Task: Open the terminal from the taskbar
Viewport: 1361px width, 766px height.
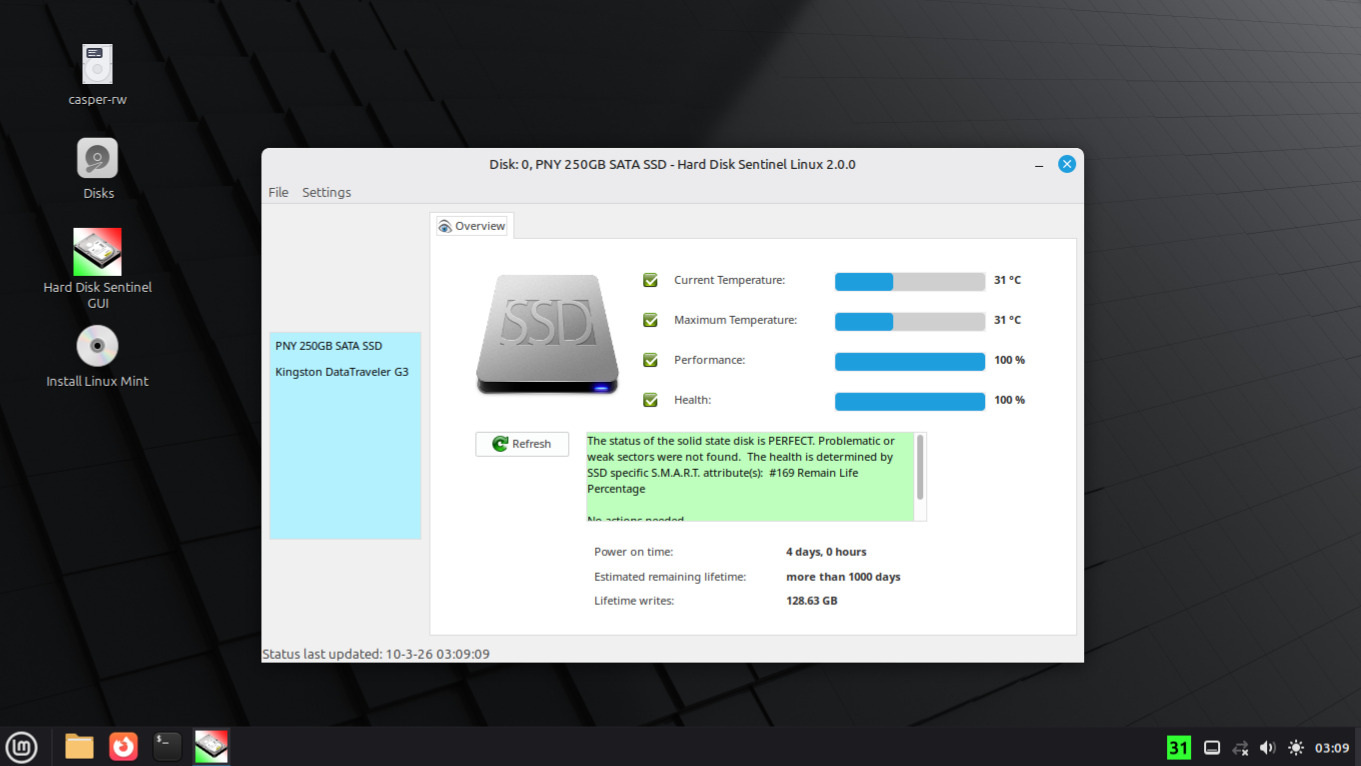Action: coord(167,747)
